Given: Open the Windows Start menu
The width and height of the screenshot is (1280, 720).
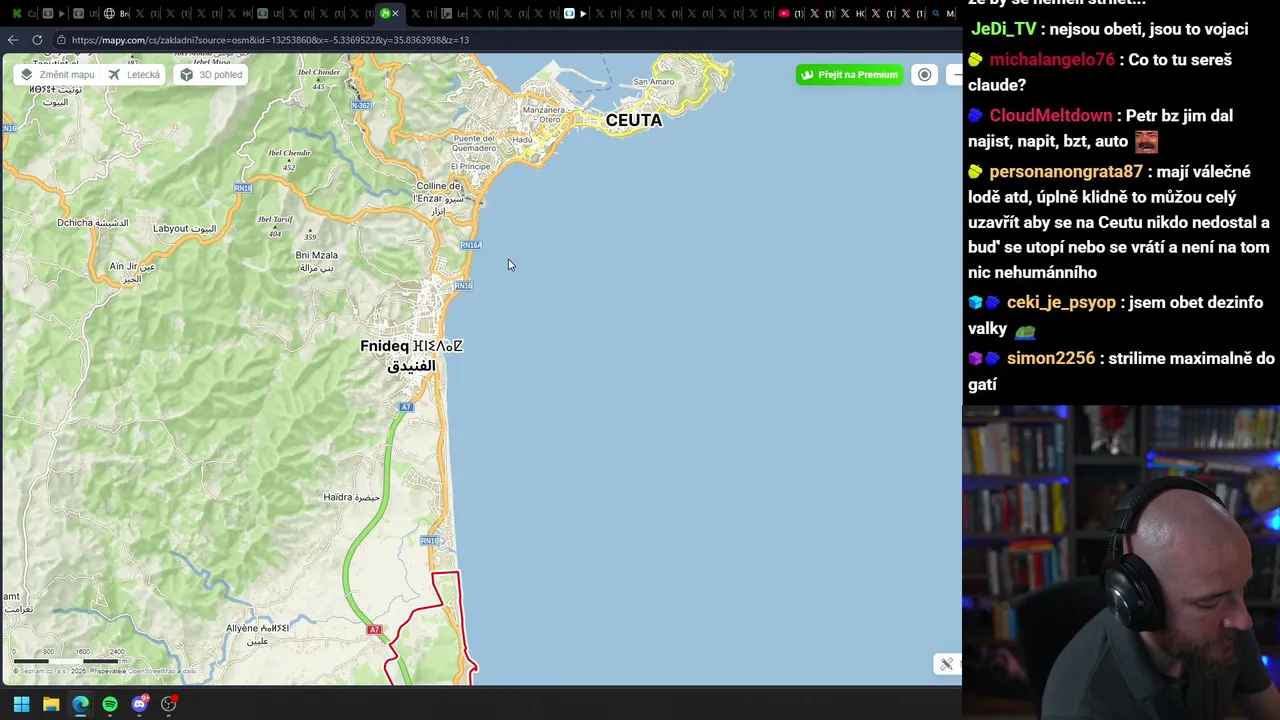Looking at the screenshot, I should 21,704.
